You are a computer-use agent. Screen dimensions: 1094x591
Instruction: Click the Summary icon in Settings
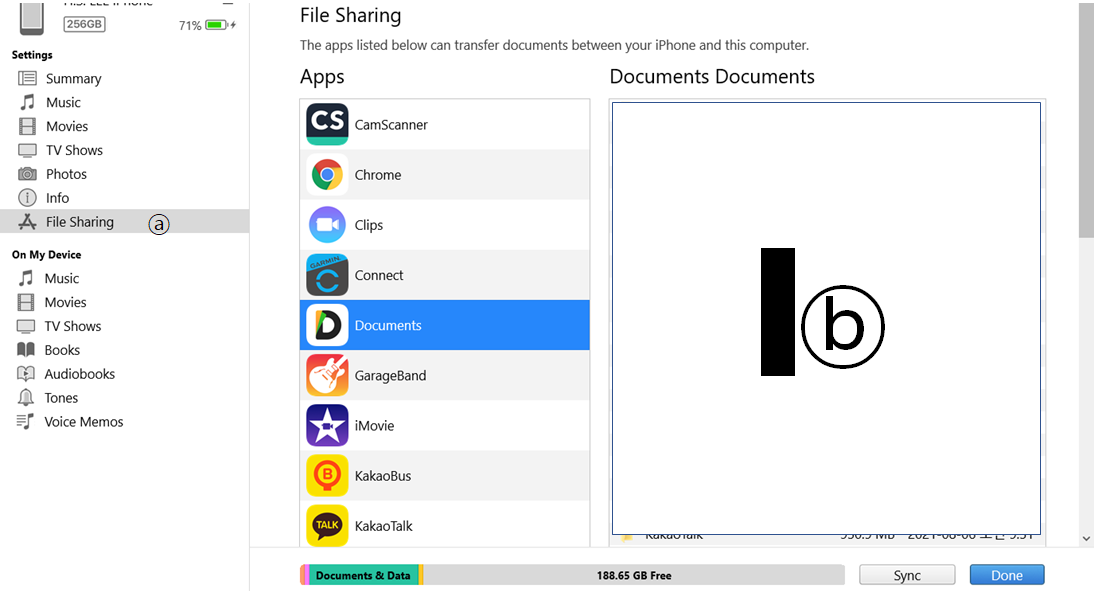tap(27, 78)
